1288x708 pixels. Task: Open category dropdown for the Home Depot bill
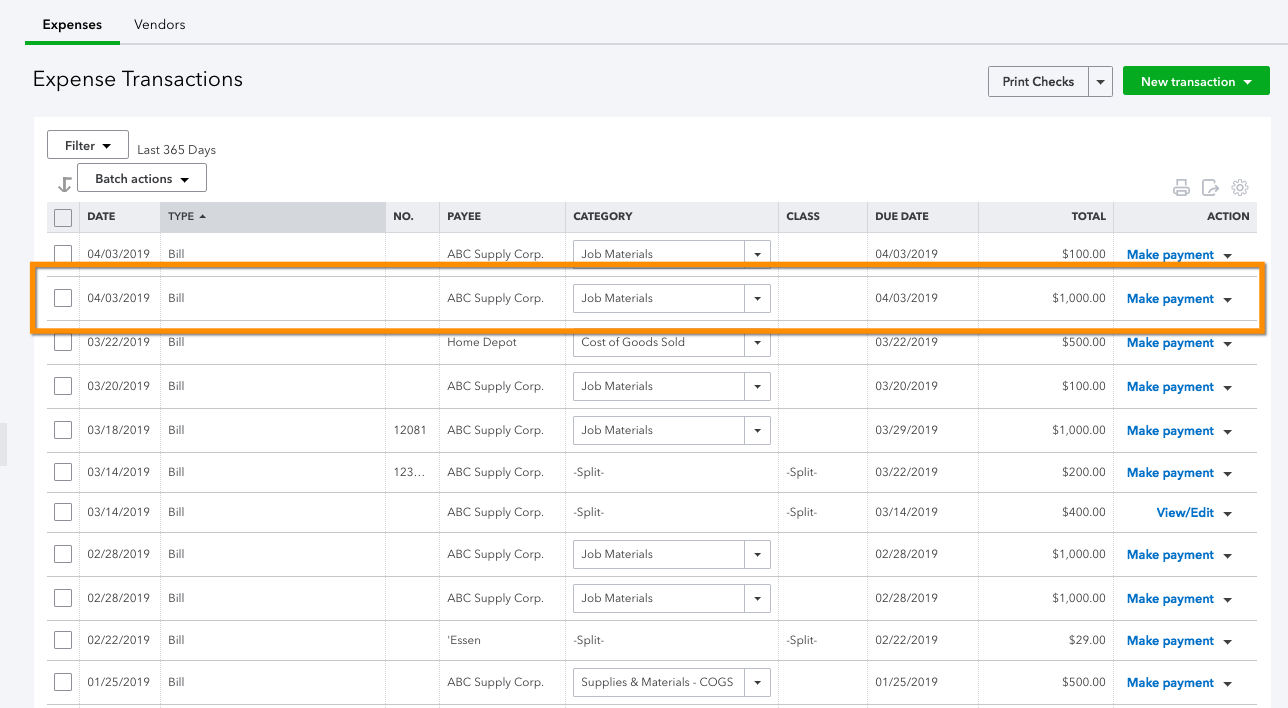(x=758, y=342)
